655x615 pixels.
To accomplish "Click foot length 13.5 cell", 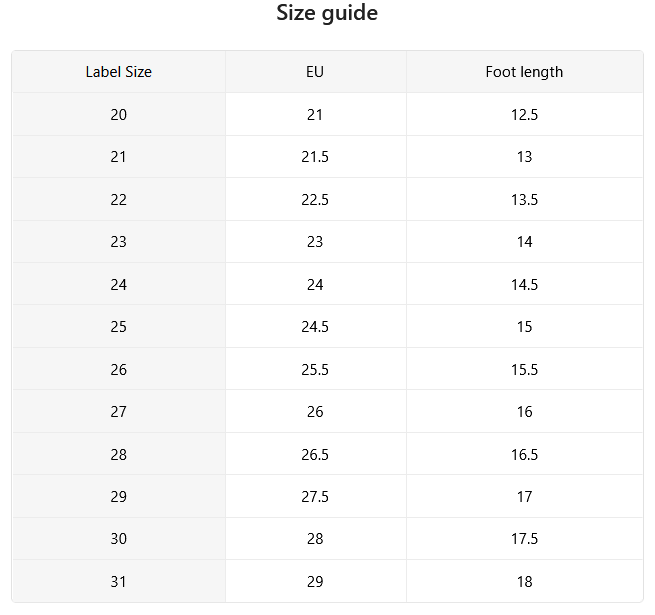I will [x=525, y=199].
